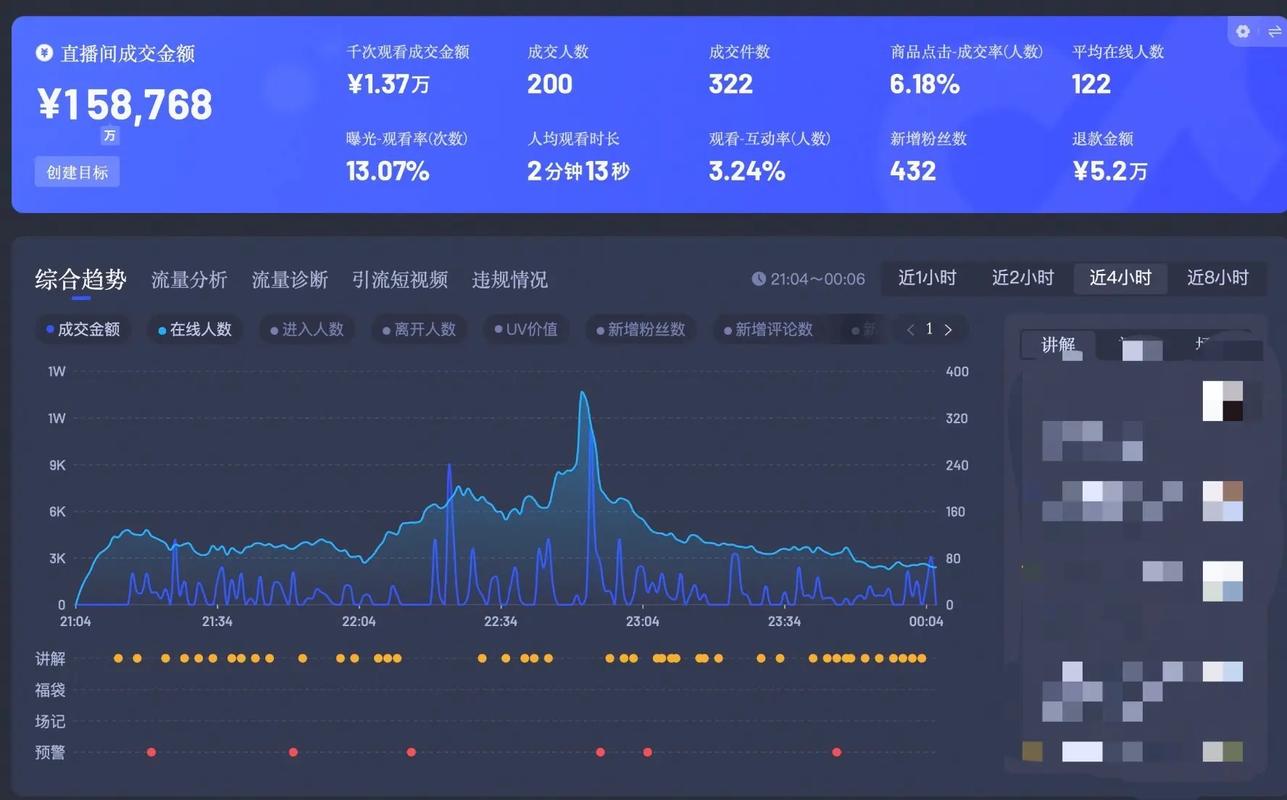Enable the 新增粉丝数 metric toggle

point(640,329)
